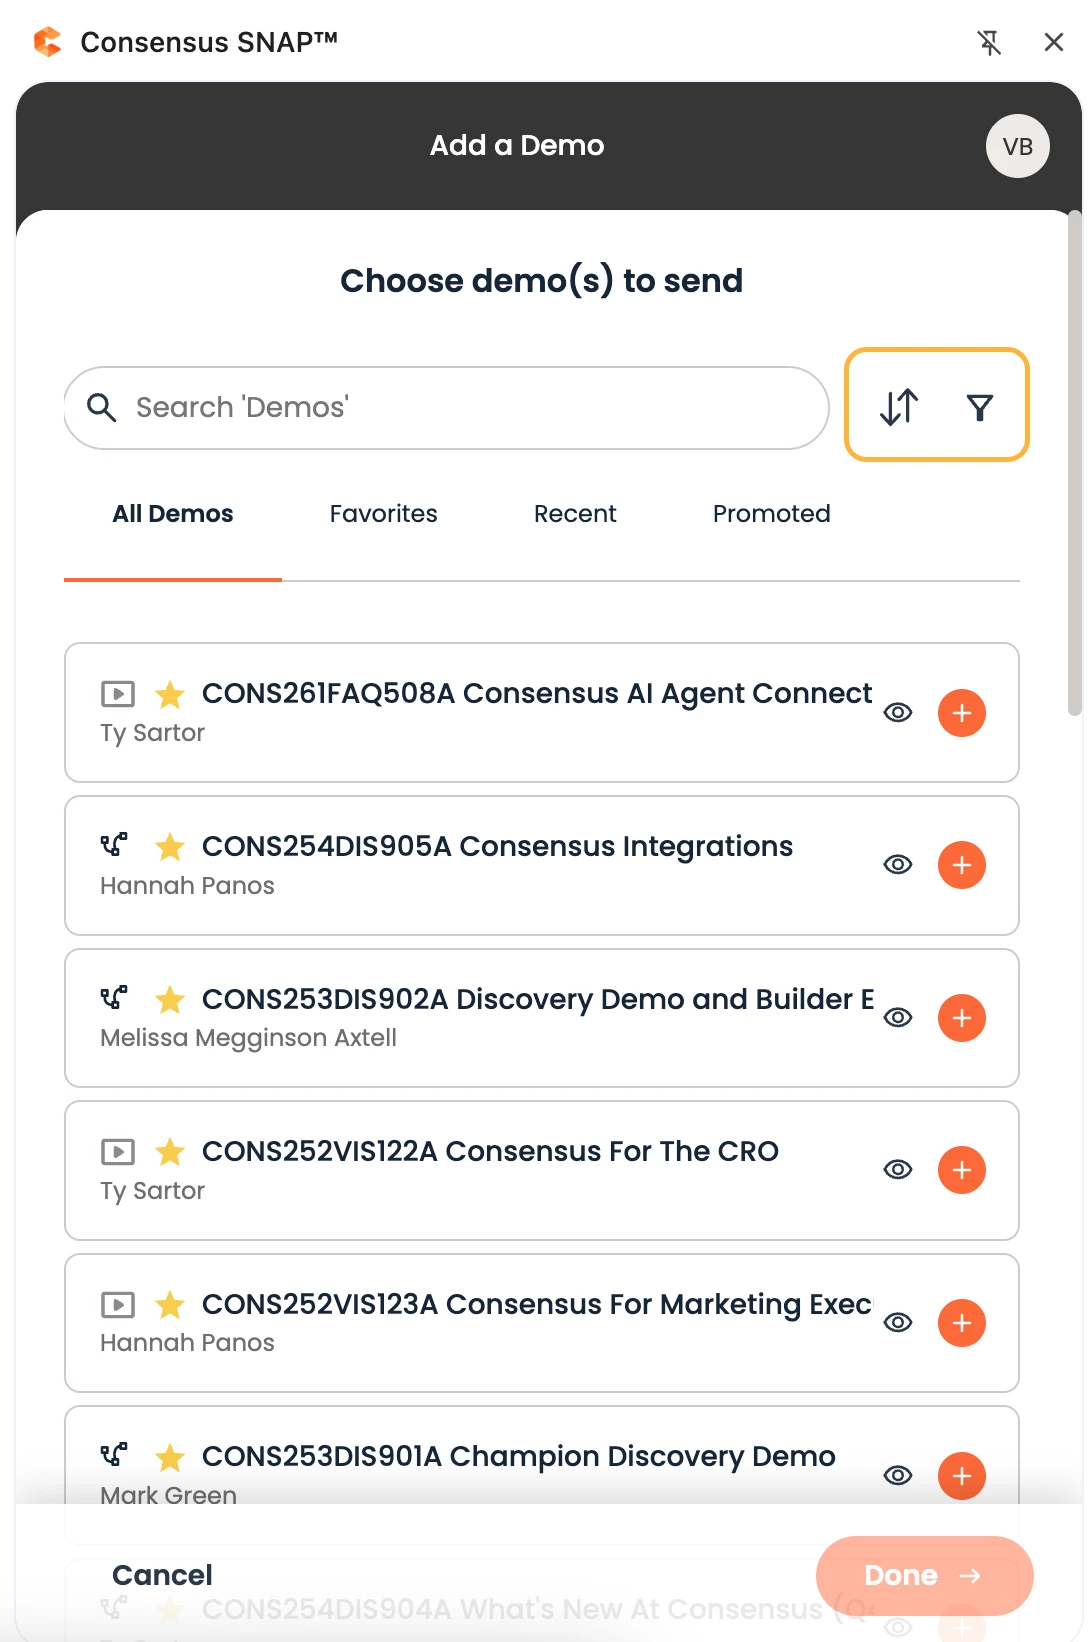The image size is (1092, 1642).
Task: Preview Consensus For The CRO demo
Action: click(x=898, y=1170)
